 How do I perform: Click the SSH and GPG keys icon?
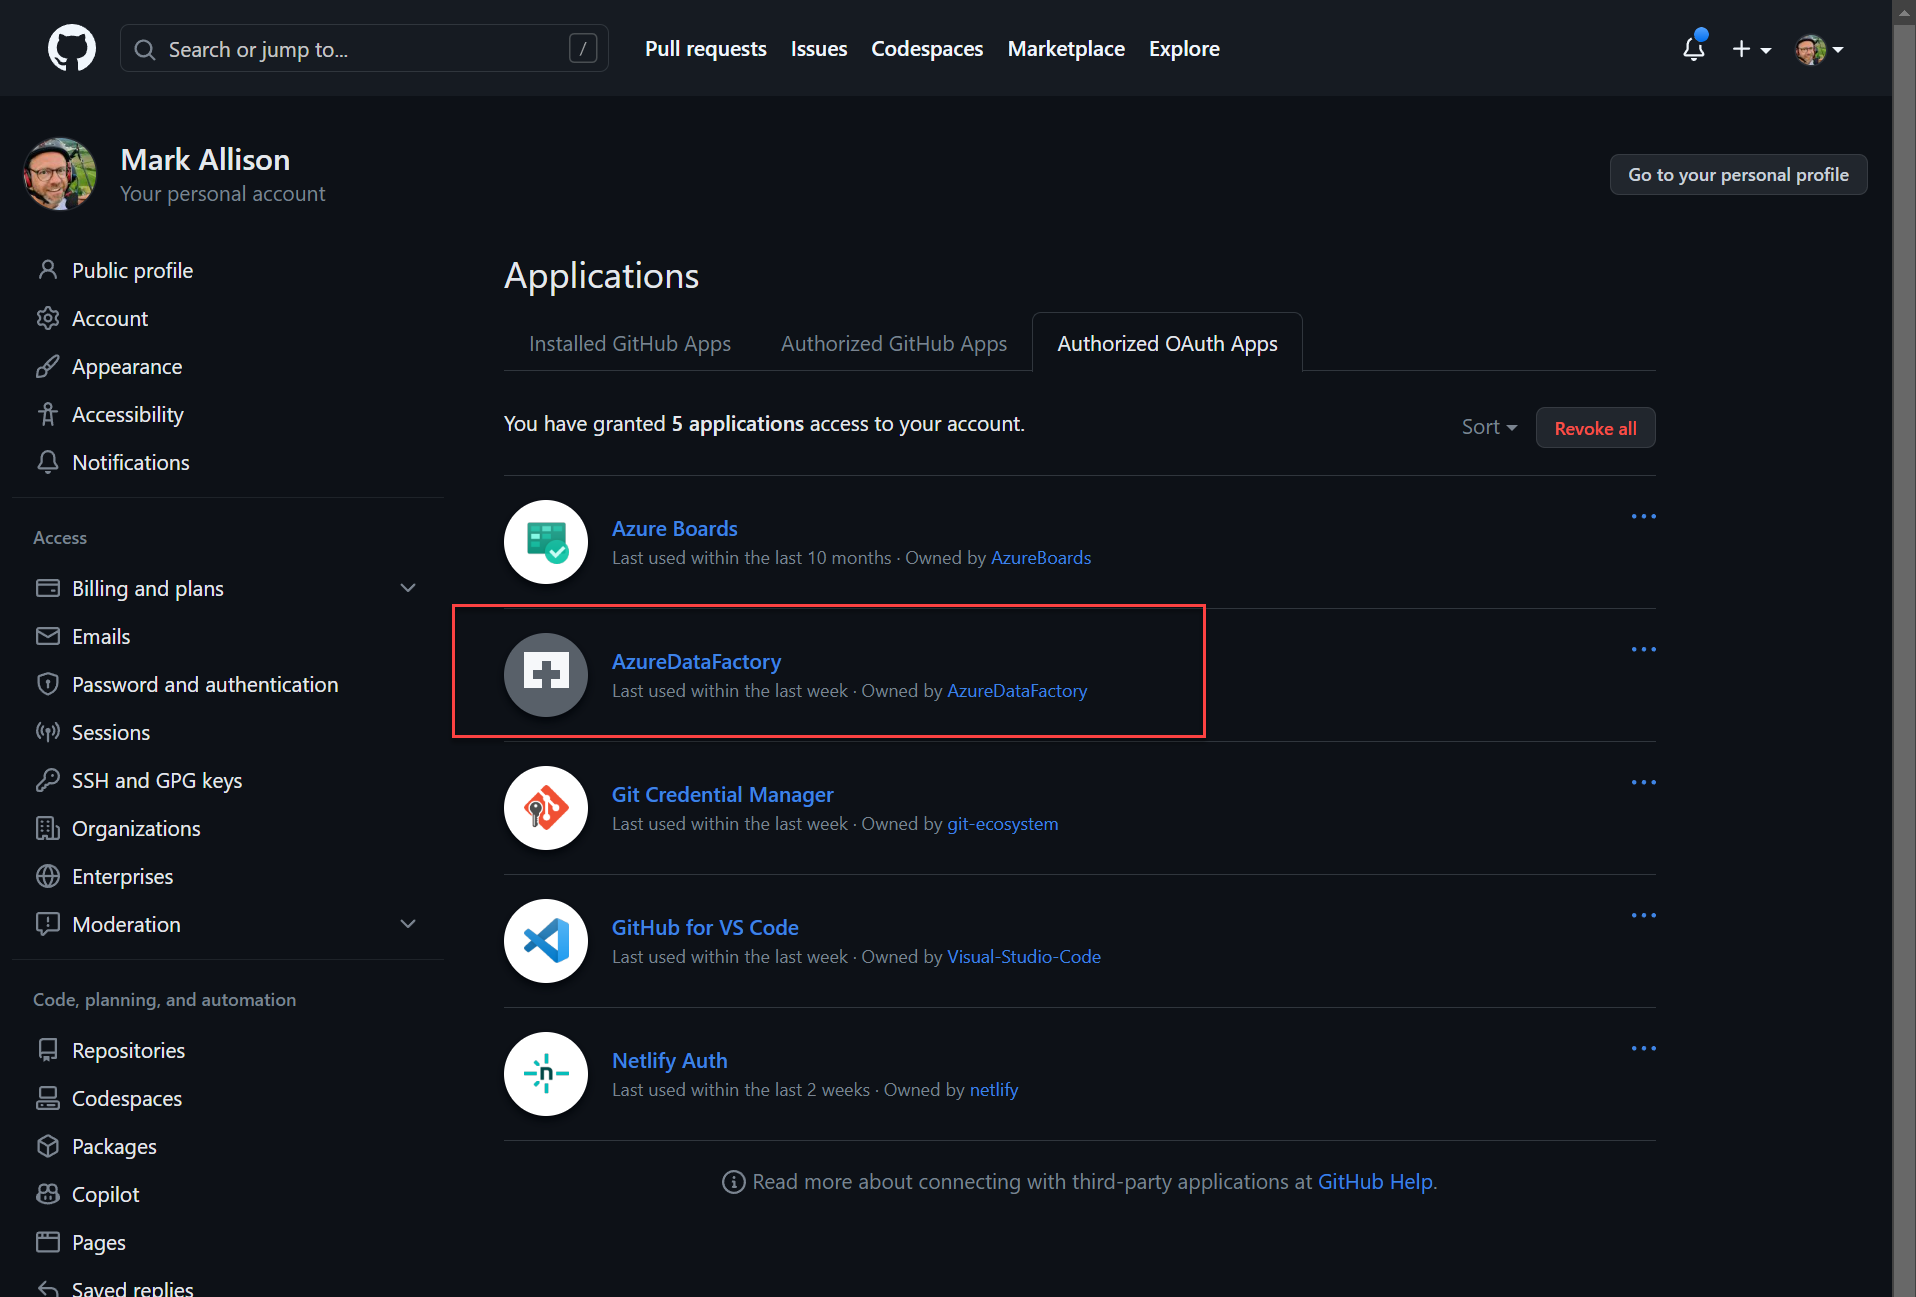(x=47, y=780)
